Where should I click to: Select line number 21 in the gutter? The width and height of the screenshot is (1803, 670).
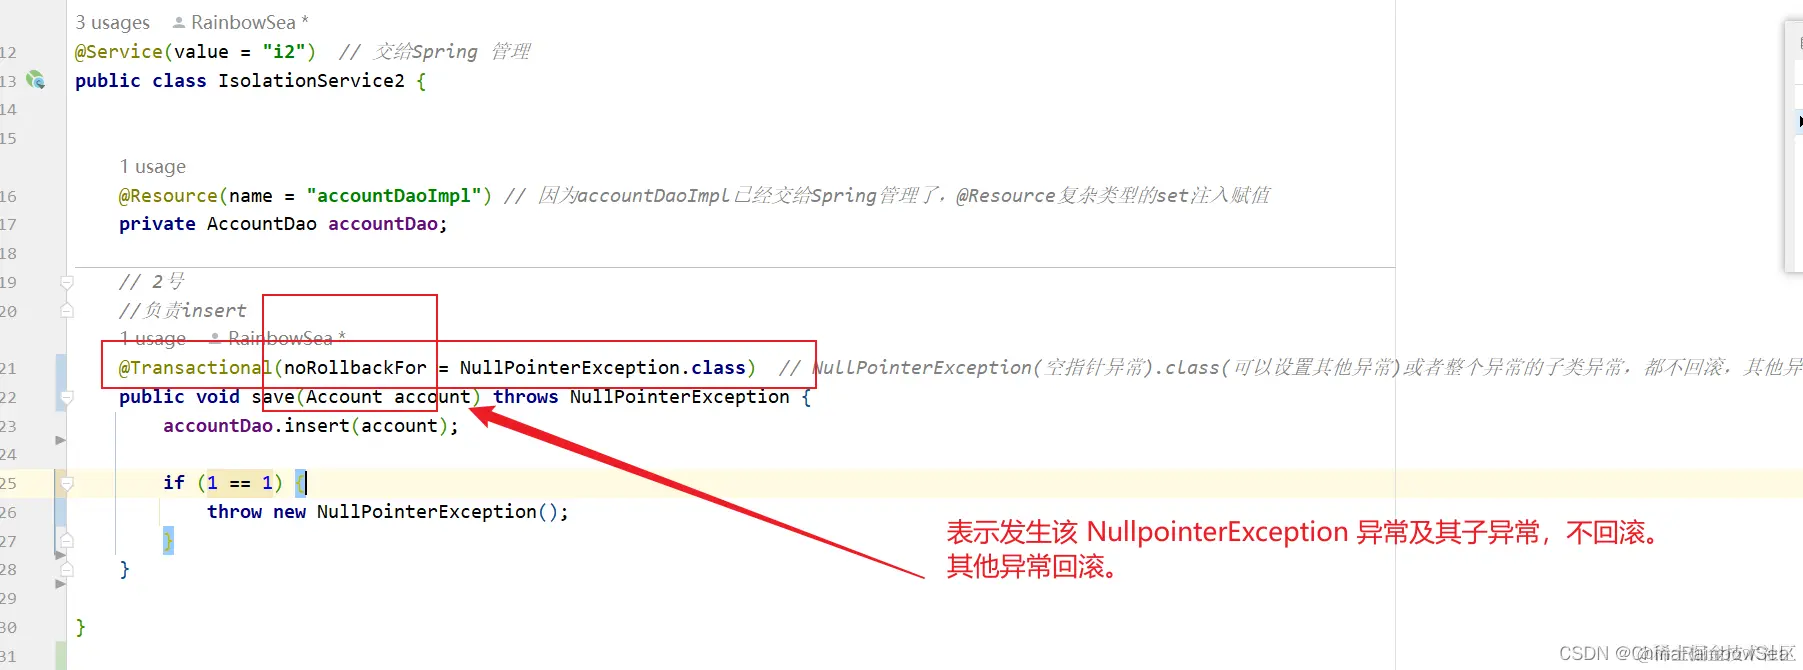click(x=8, y=368)
